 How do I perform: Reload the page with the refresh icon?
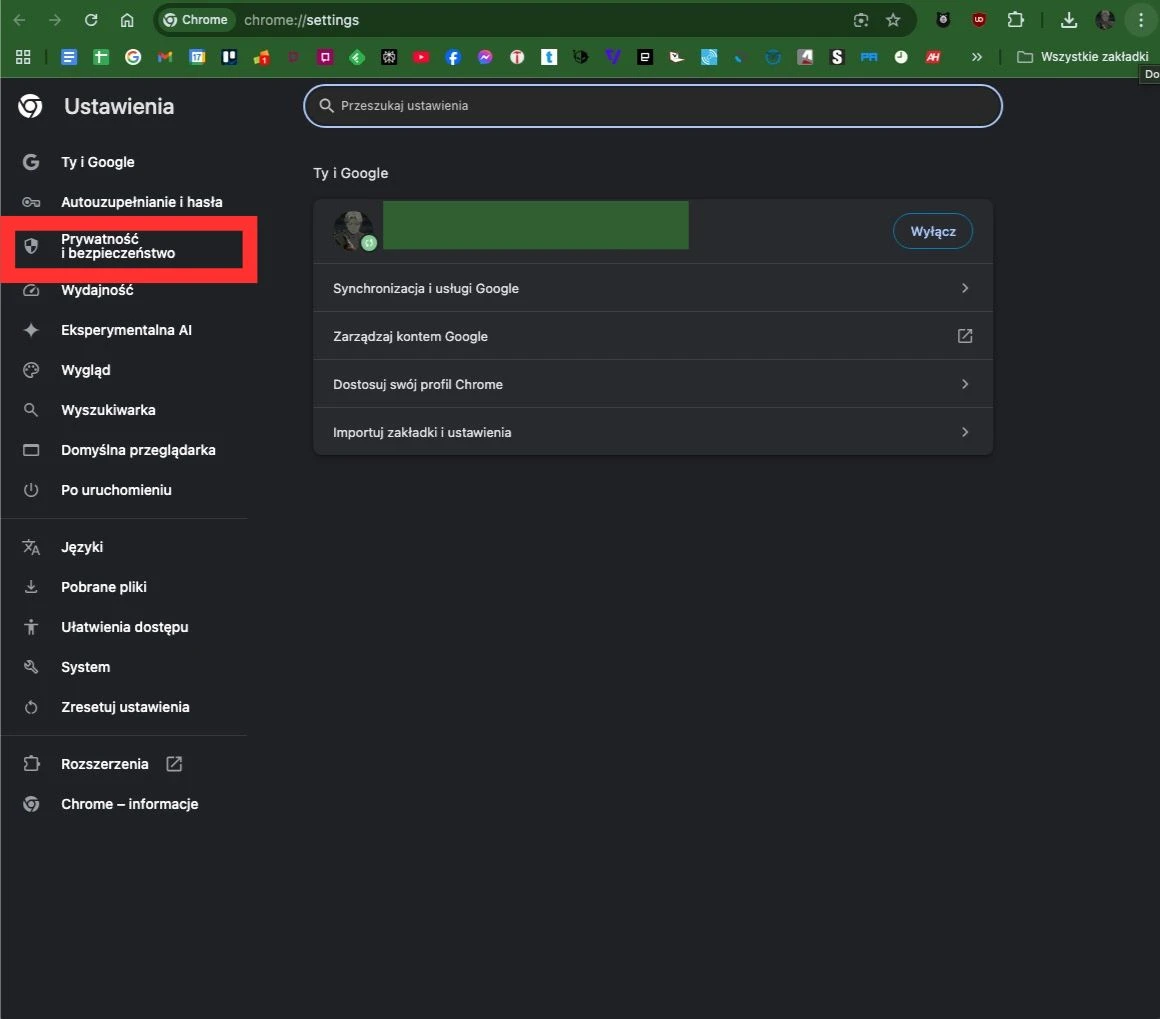(x=91, y=20)
